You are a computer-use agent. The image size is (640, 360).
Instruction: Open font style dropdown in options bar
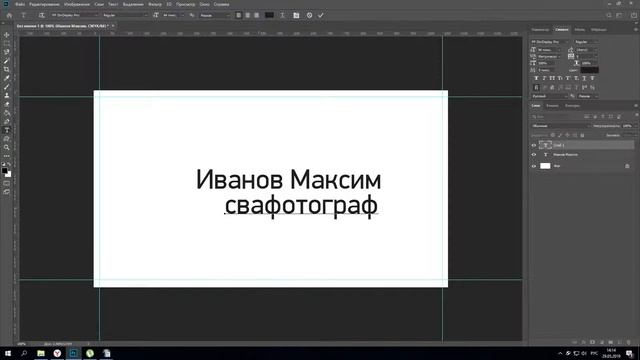point(125,16)
